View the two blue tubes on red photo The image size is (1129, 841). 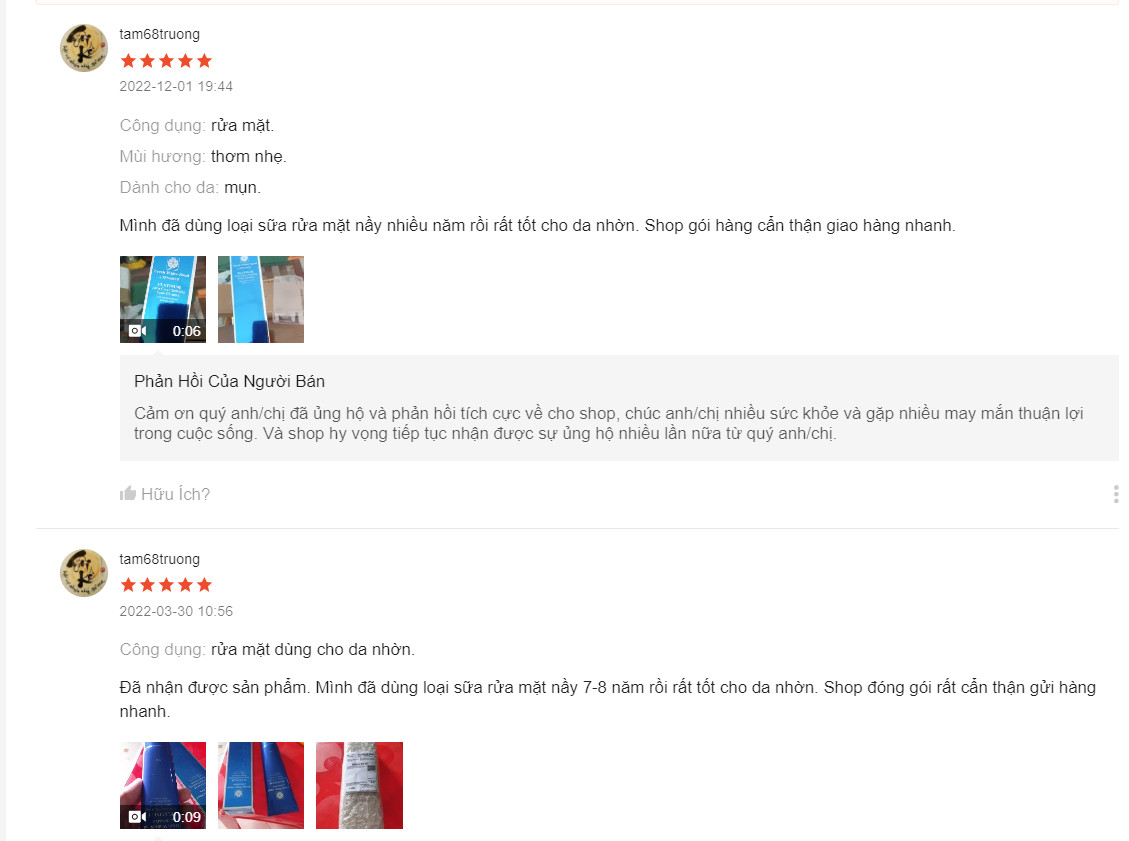tap(261, 786)
